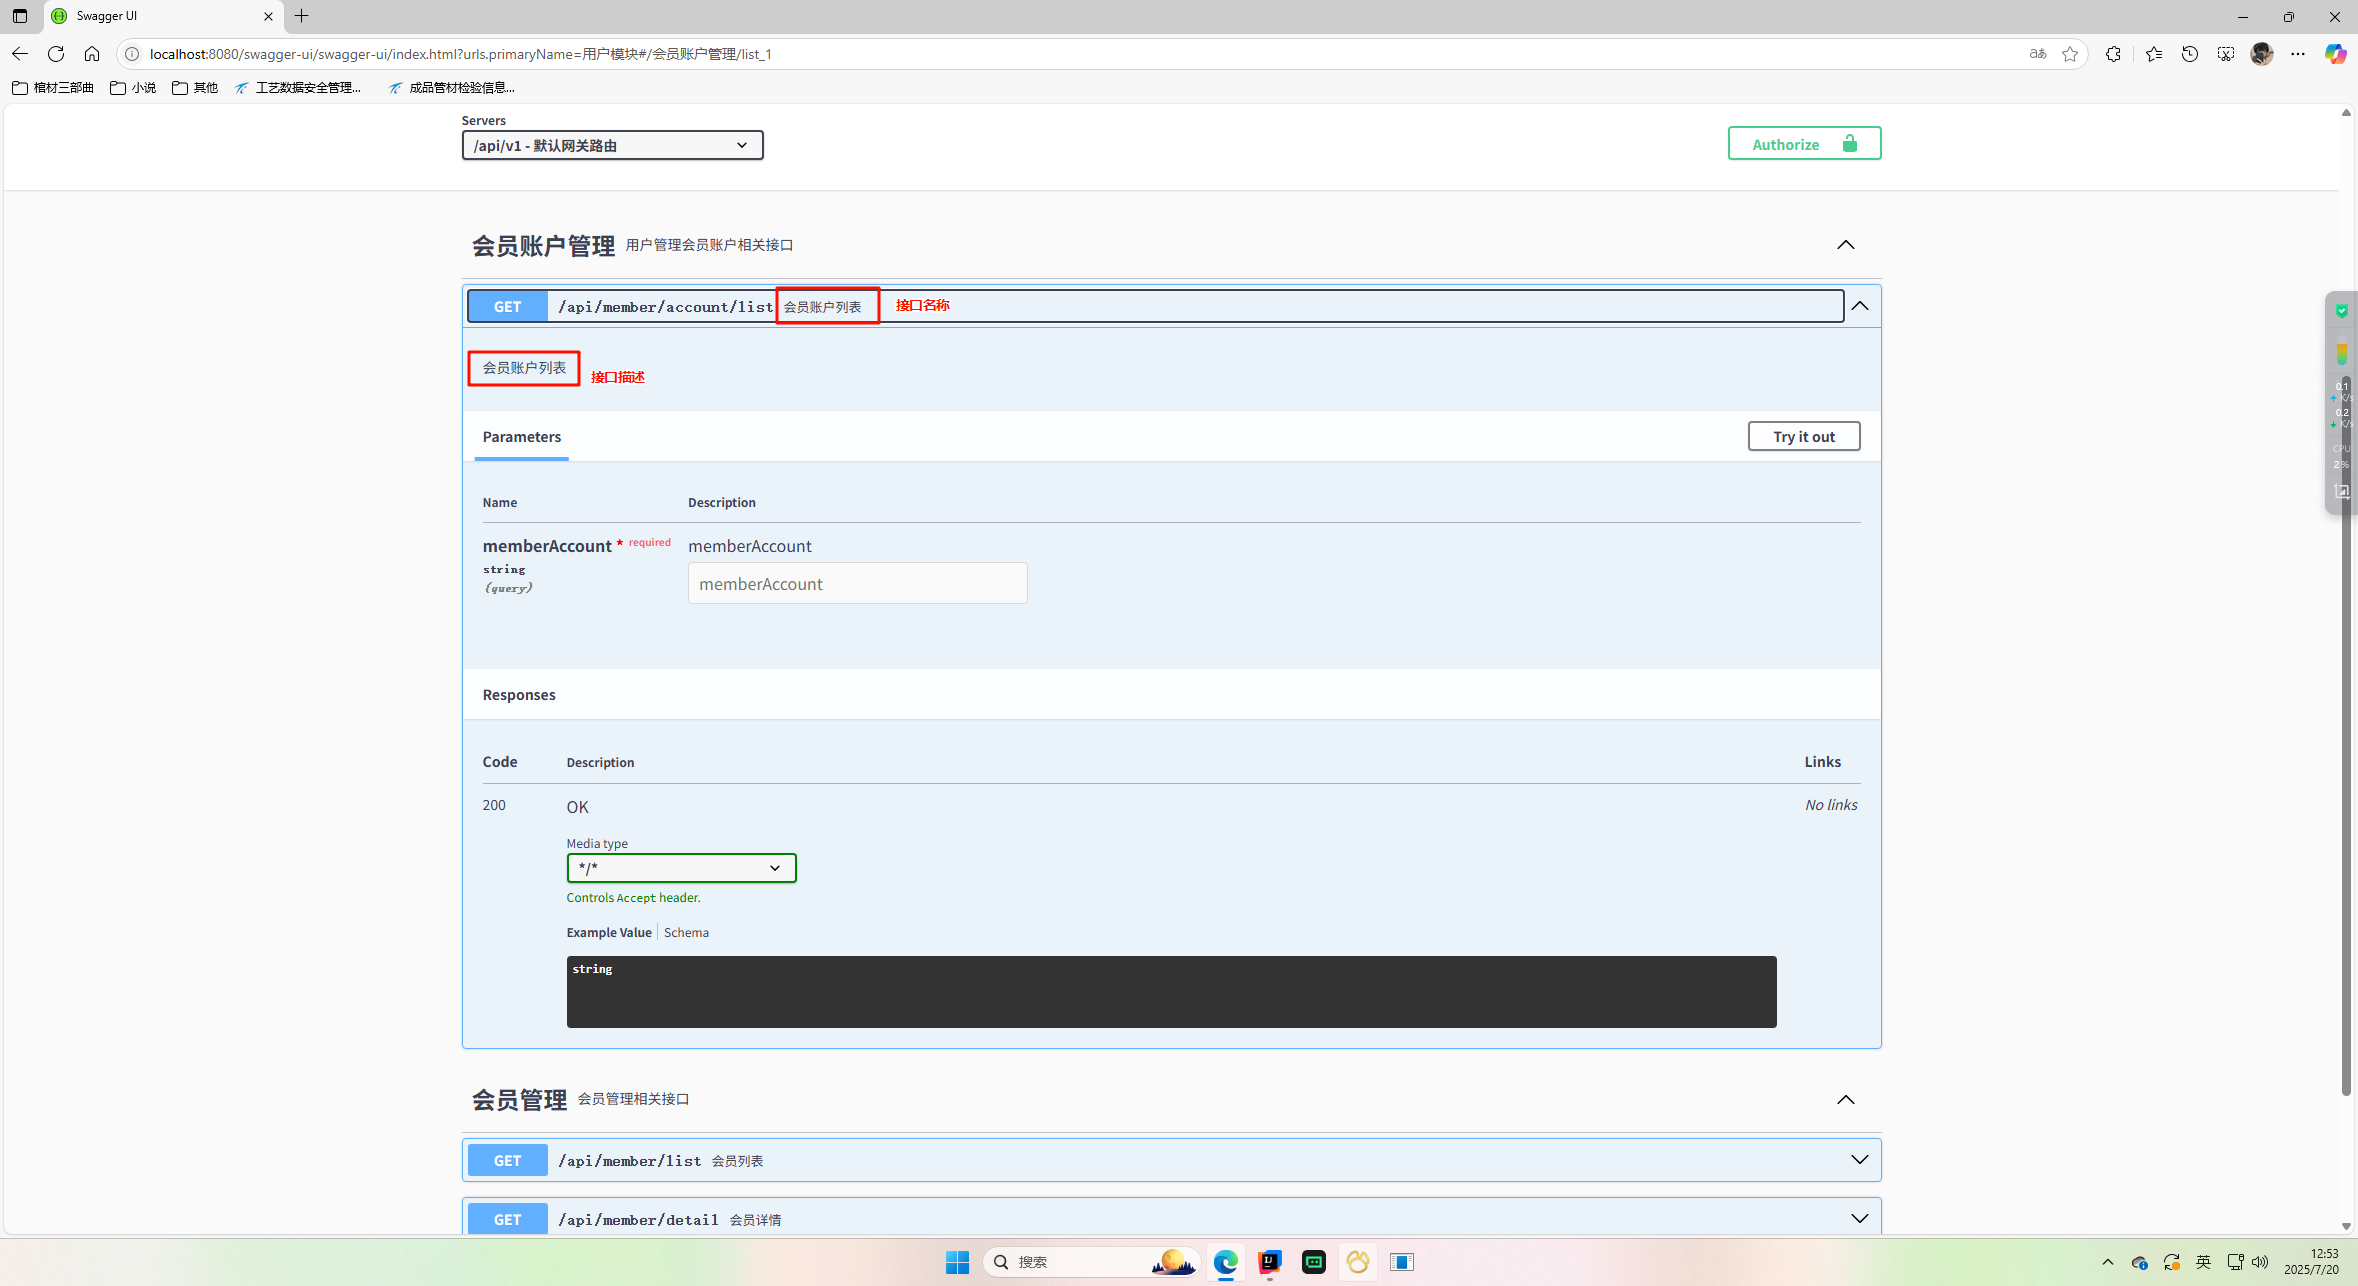Click the memberAccount input field
Viewport: 2358px width, 1286px height.
click(856, 583)
